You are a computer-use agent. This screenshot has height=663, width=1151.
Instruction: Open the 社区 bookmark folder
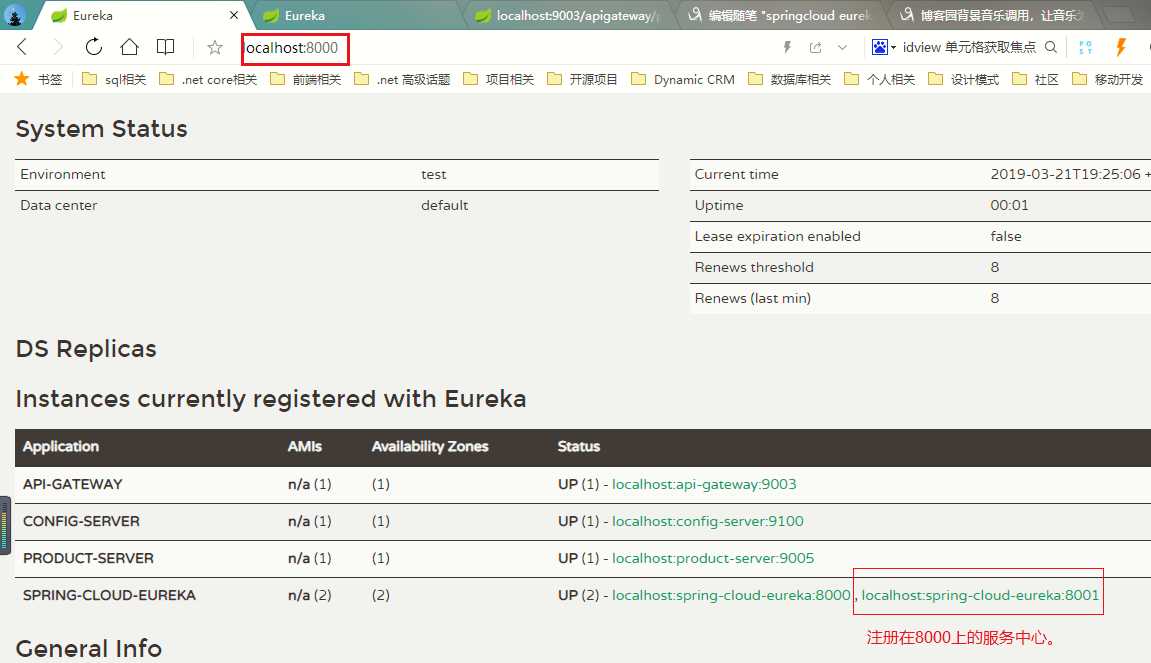(x=1035, y=79)
